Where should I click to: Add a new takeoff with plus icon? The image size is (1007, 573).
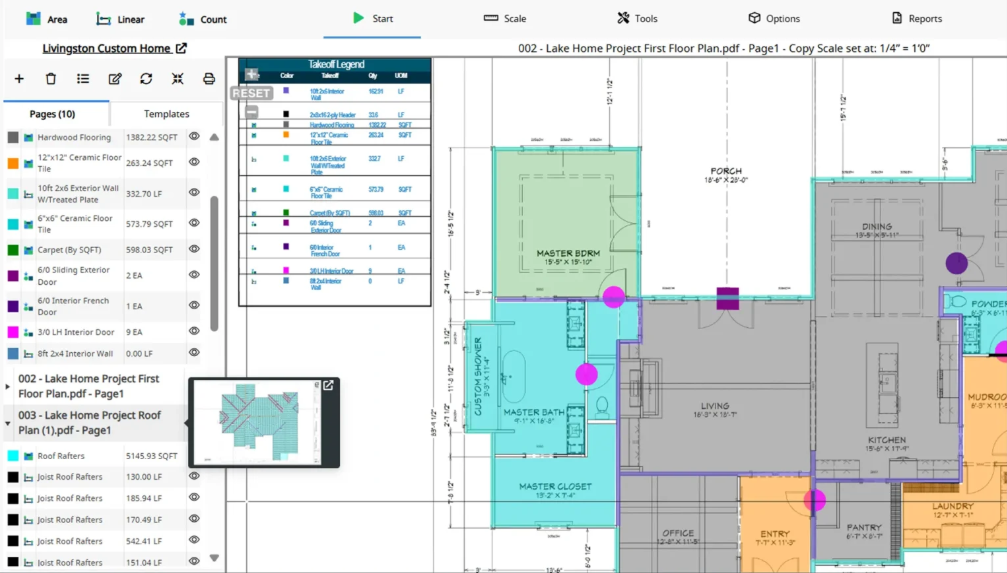point(19,78)
